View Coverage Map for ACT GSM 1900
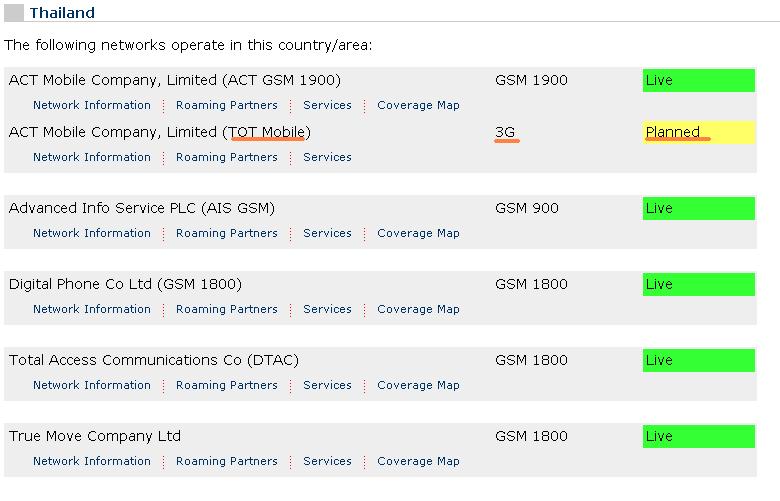 coord(418,105)
